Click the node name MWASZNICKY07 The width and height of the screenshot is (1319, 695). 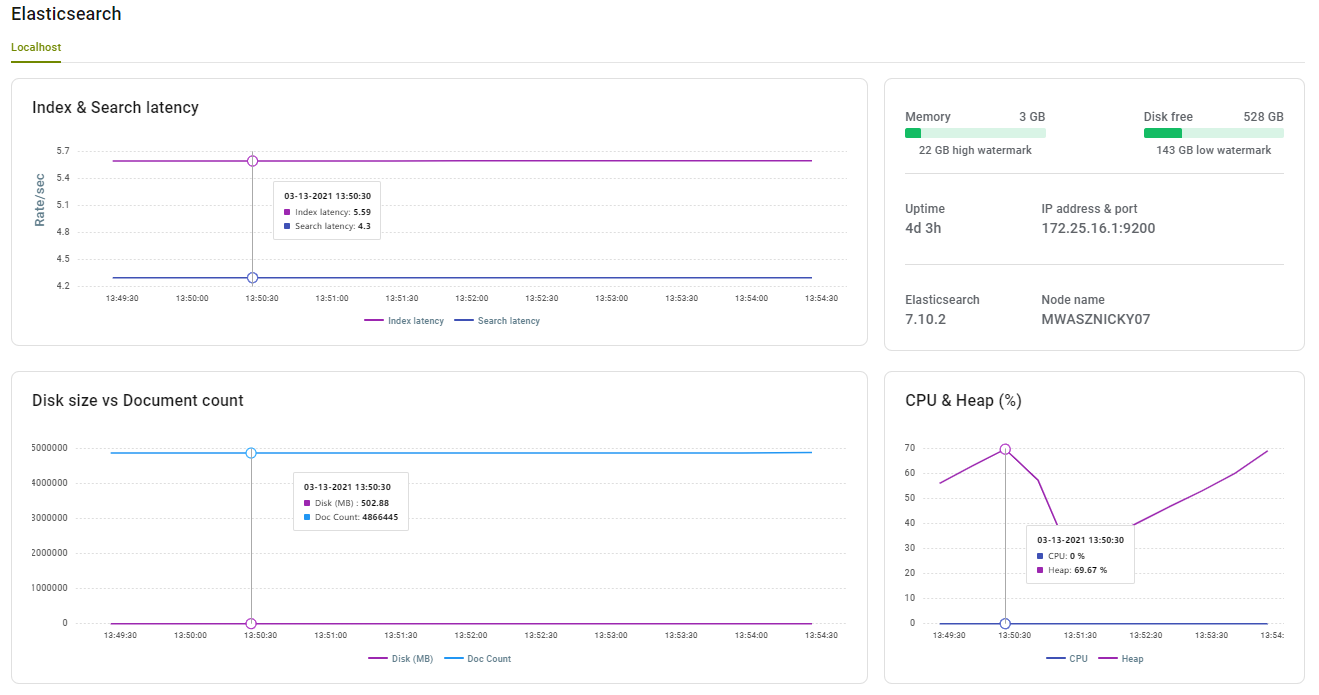click(x=1097, y=319)
